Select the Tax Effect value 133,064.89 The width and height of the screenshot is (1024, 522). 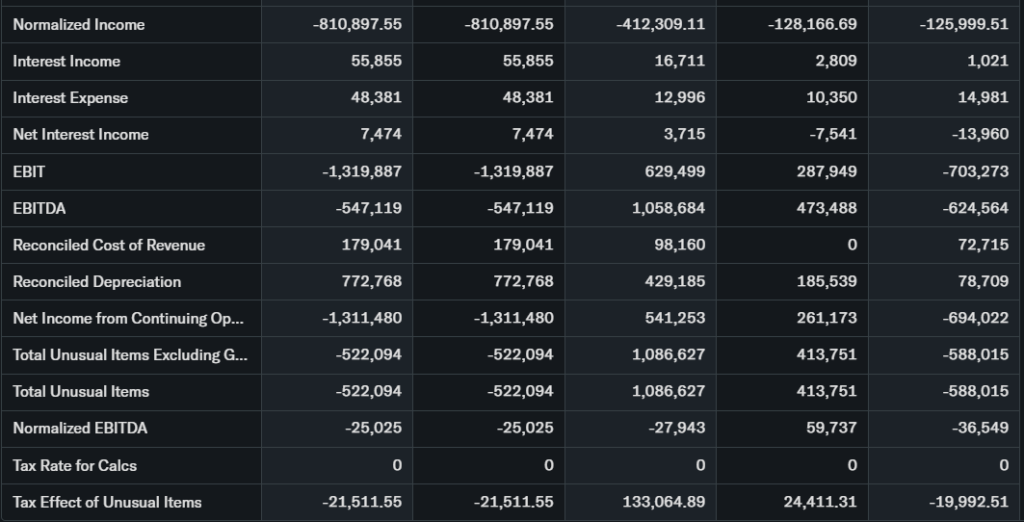[662, 502]
